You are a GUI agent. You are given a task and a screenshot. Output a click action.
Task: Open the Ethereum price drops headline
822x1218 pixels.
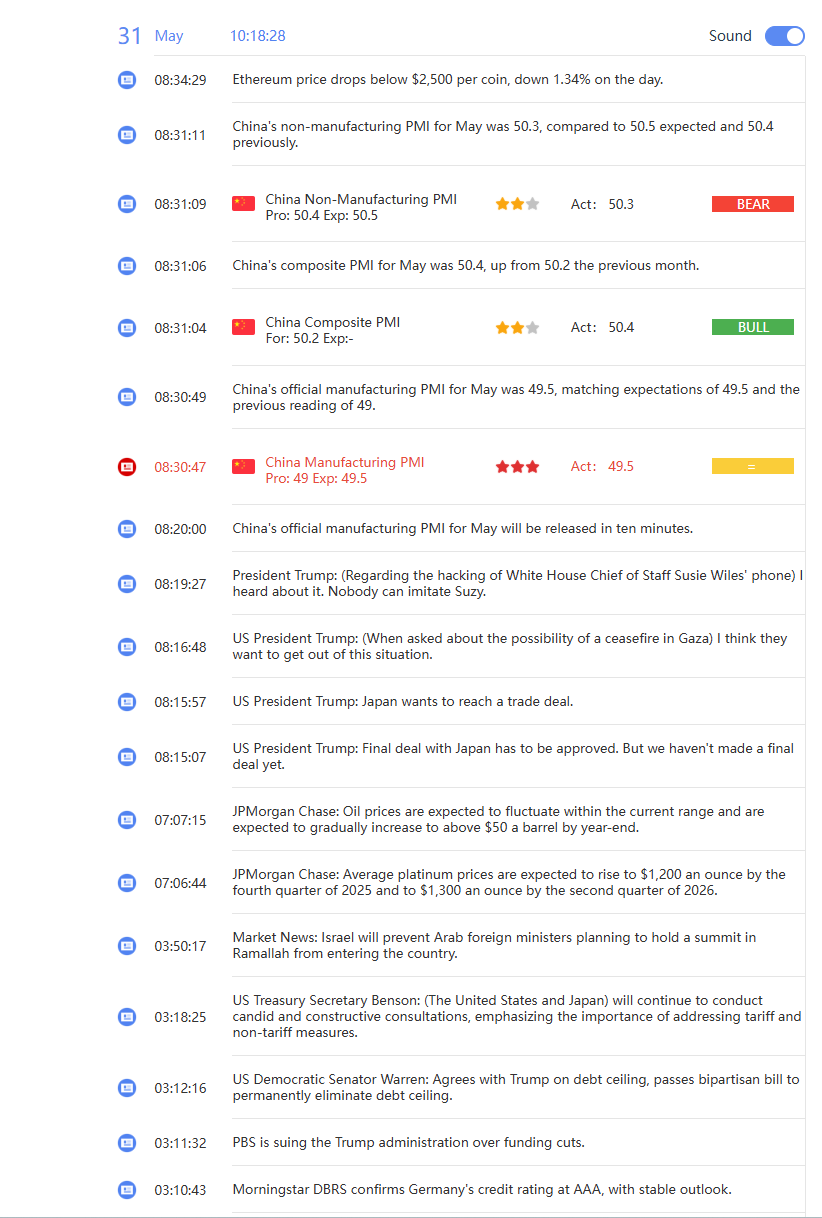(x=448, y=79)
